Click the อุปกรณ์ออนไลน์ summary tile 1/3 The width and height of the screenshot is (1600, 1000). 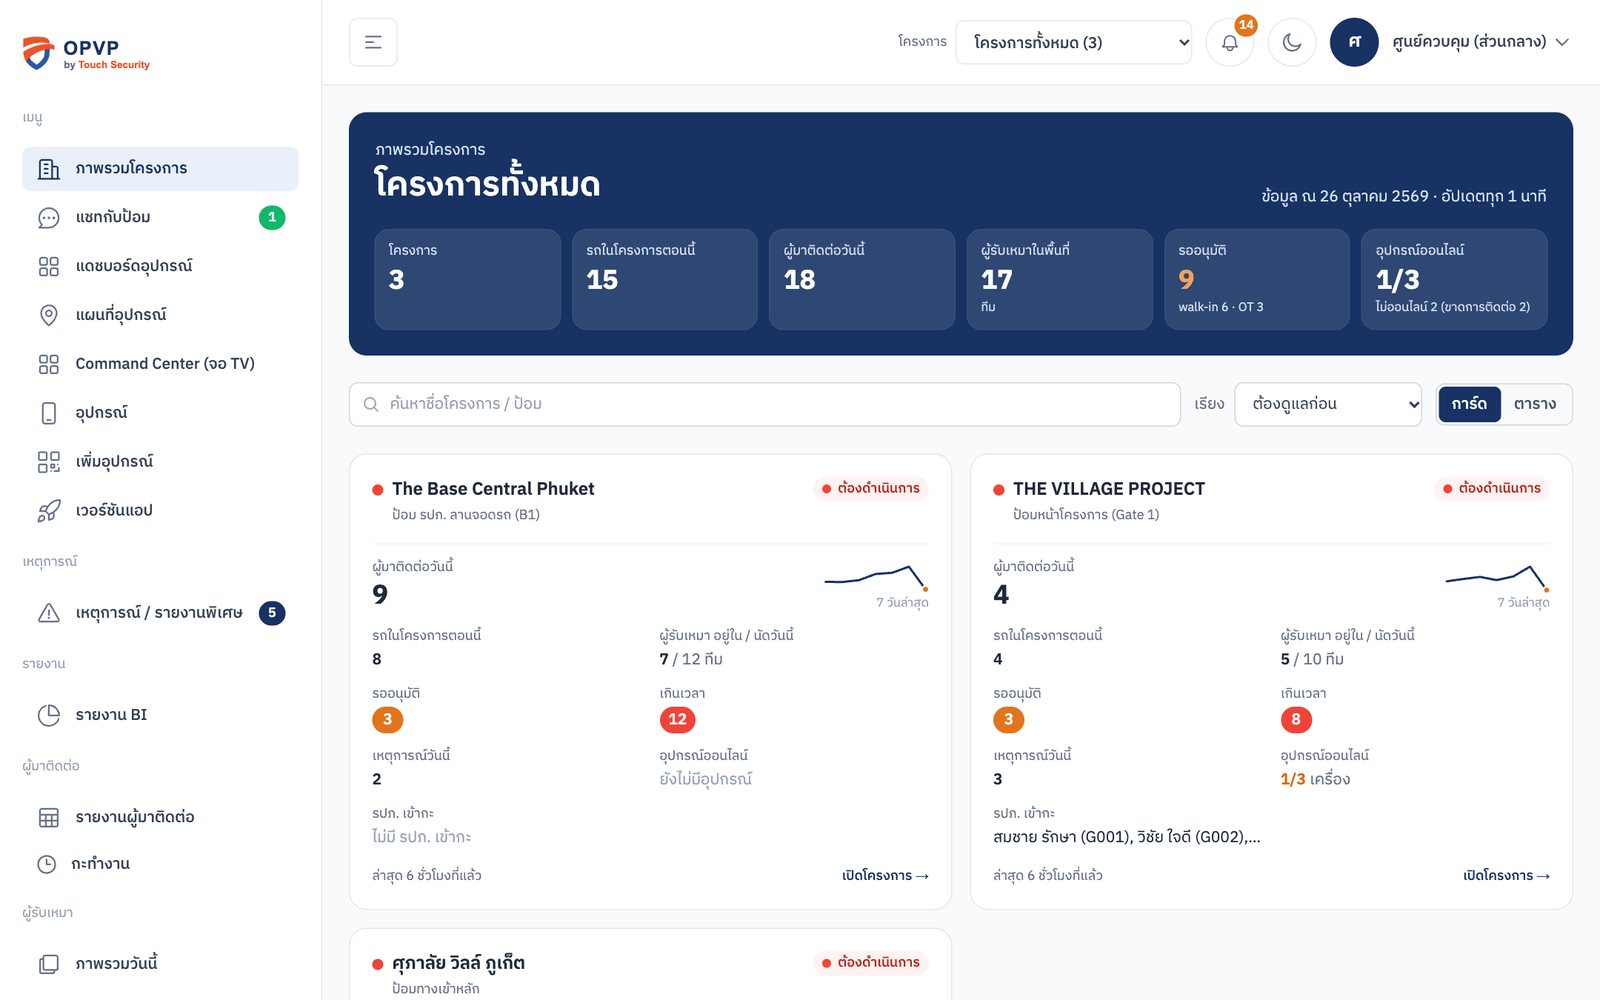coord(1454,279)
